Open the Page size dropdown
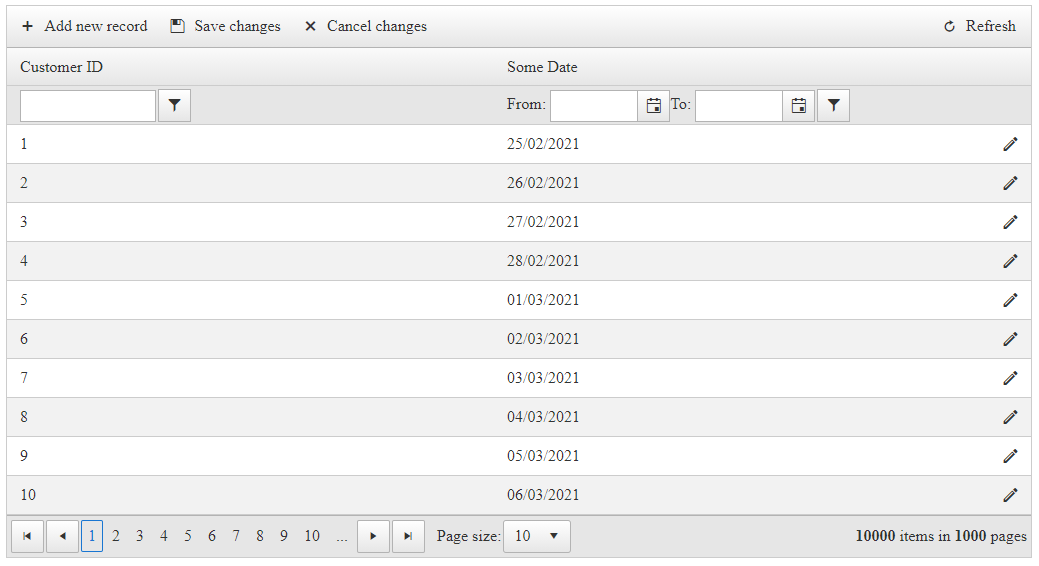Image resolution: width=1039 pixels, height=566 pixels. [x=536, y=537]
